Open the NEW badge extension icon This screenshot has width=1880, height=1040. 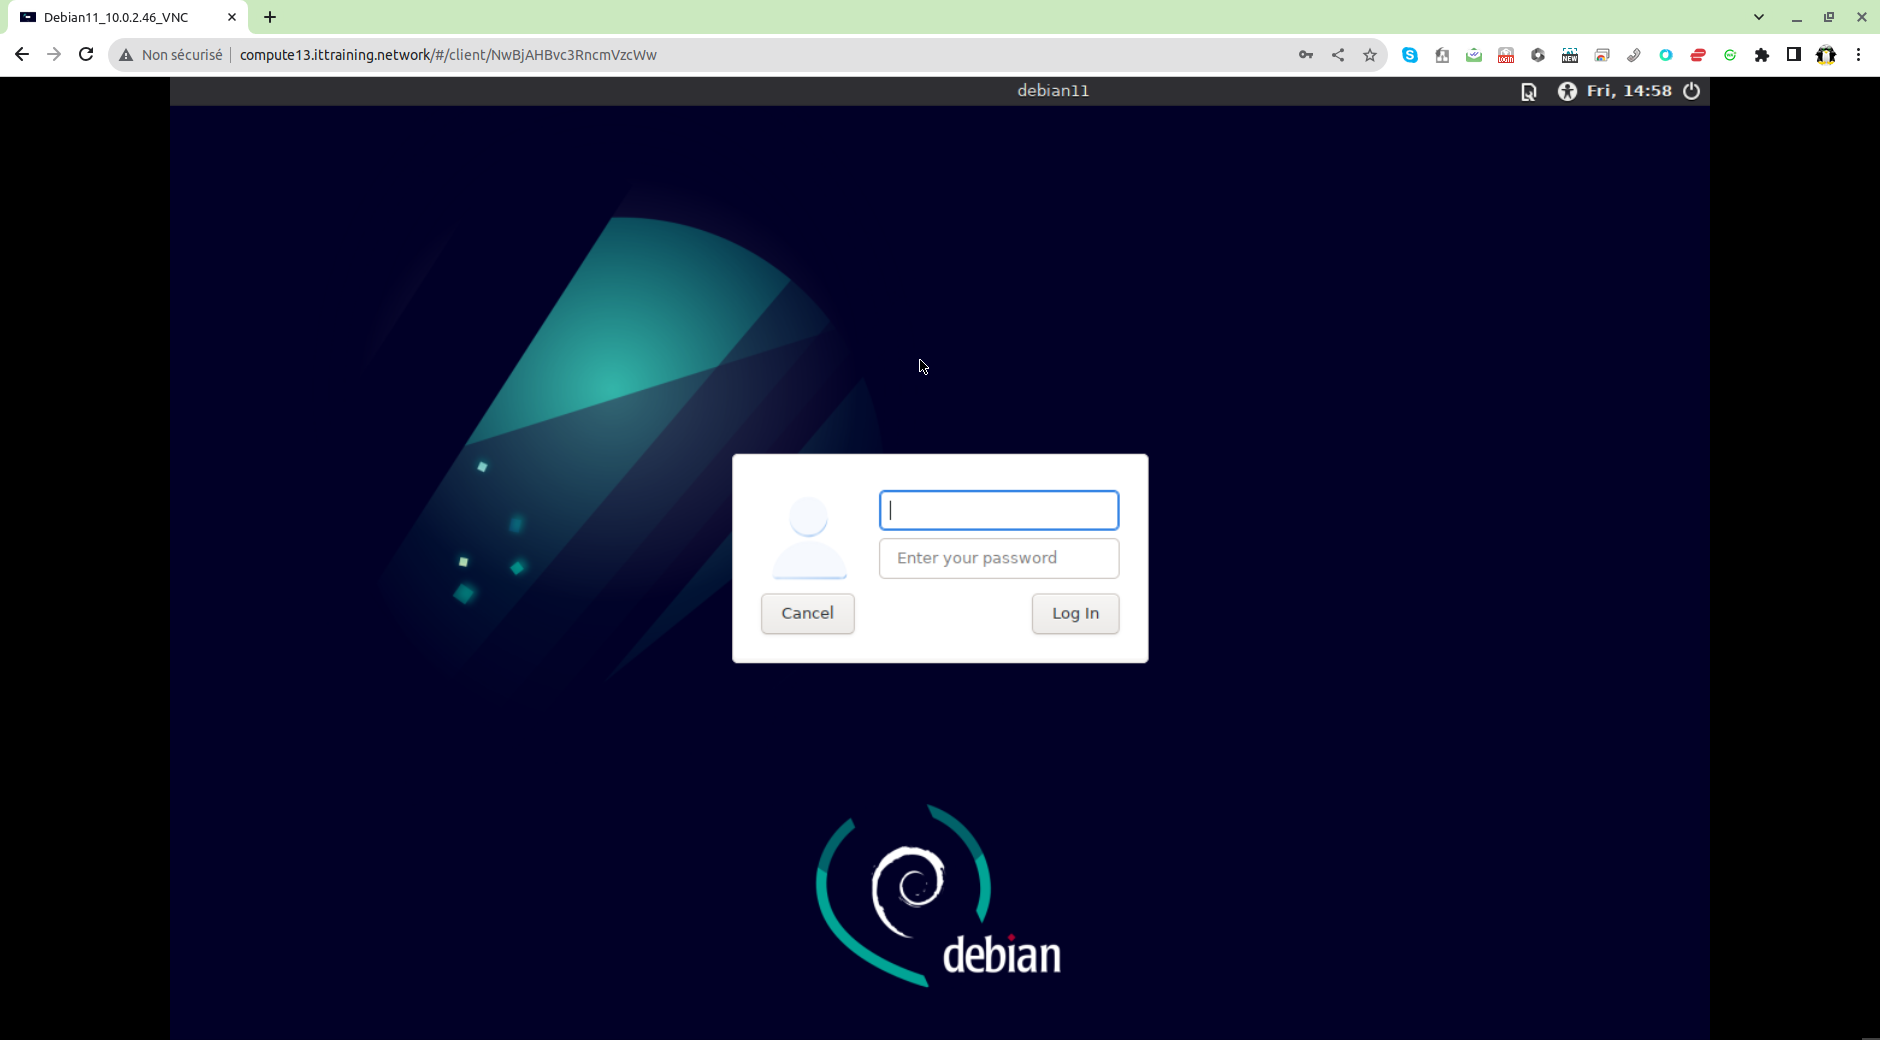(x=1570, y=55)
